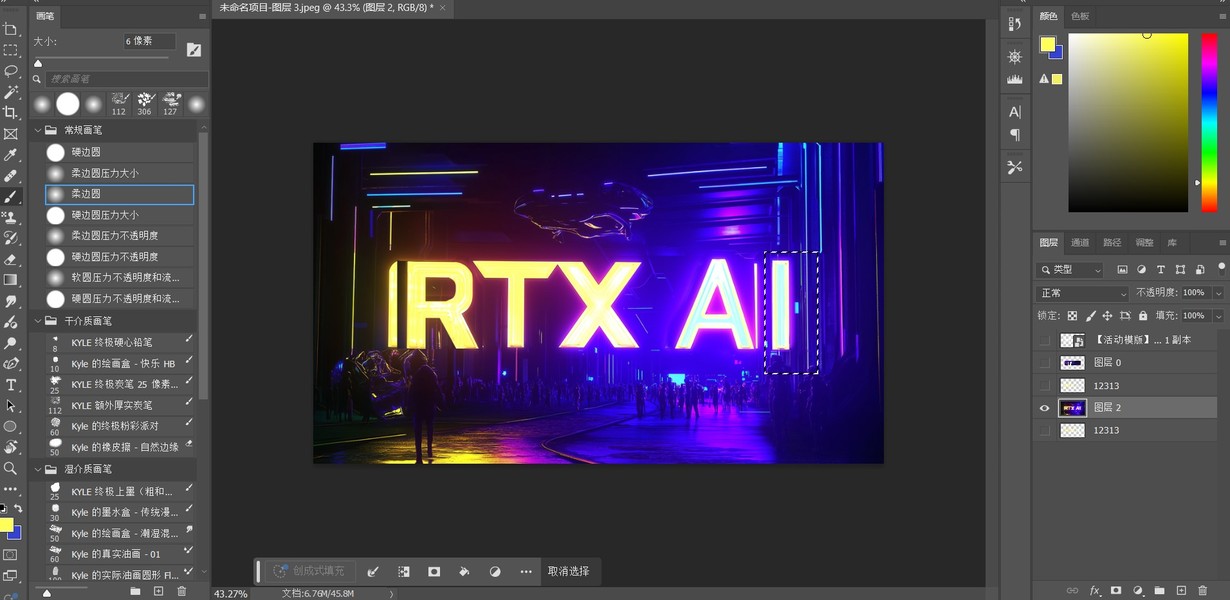This screenshot has height=600, width=1230.
Task: Show visibility of the bottom 12313 layer
Action: pyautogui.click(x=1045, y=430)
